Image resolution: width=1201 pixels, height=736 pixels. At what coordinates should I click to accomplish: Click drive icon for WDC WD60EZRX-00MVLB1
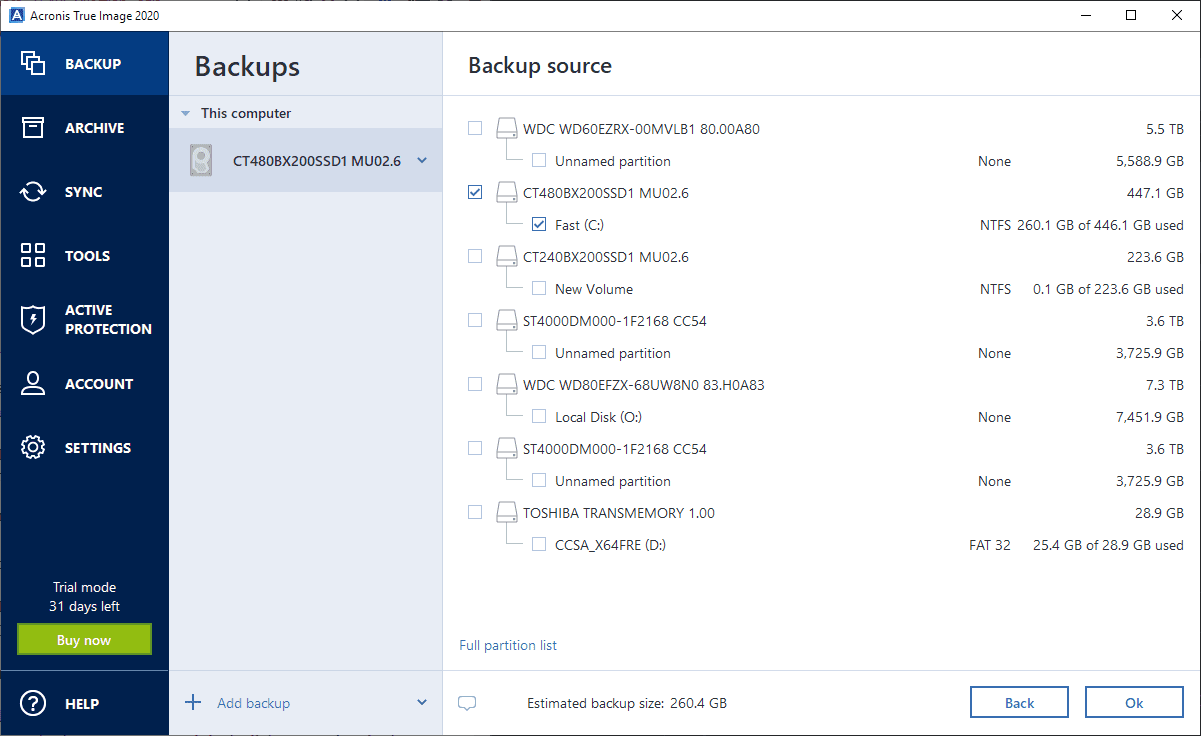pos(506,128)
